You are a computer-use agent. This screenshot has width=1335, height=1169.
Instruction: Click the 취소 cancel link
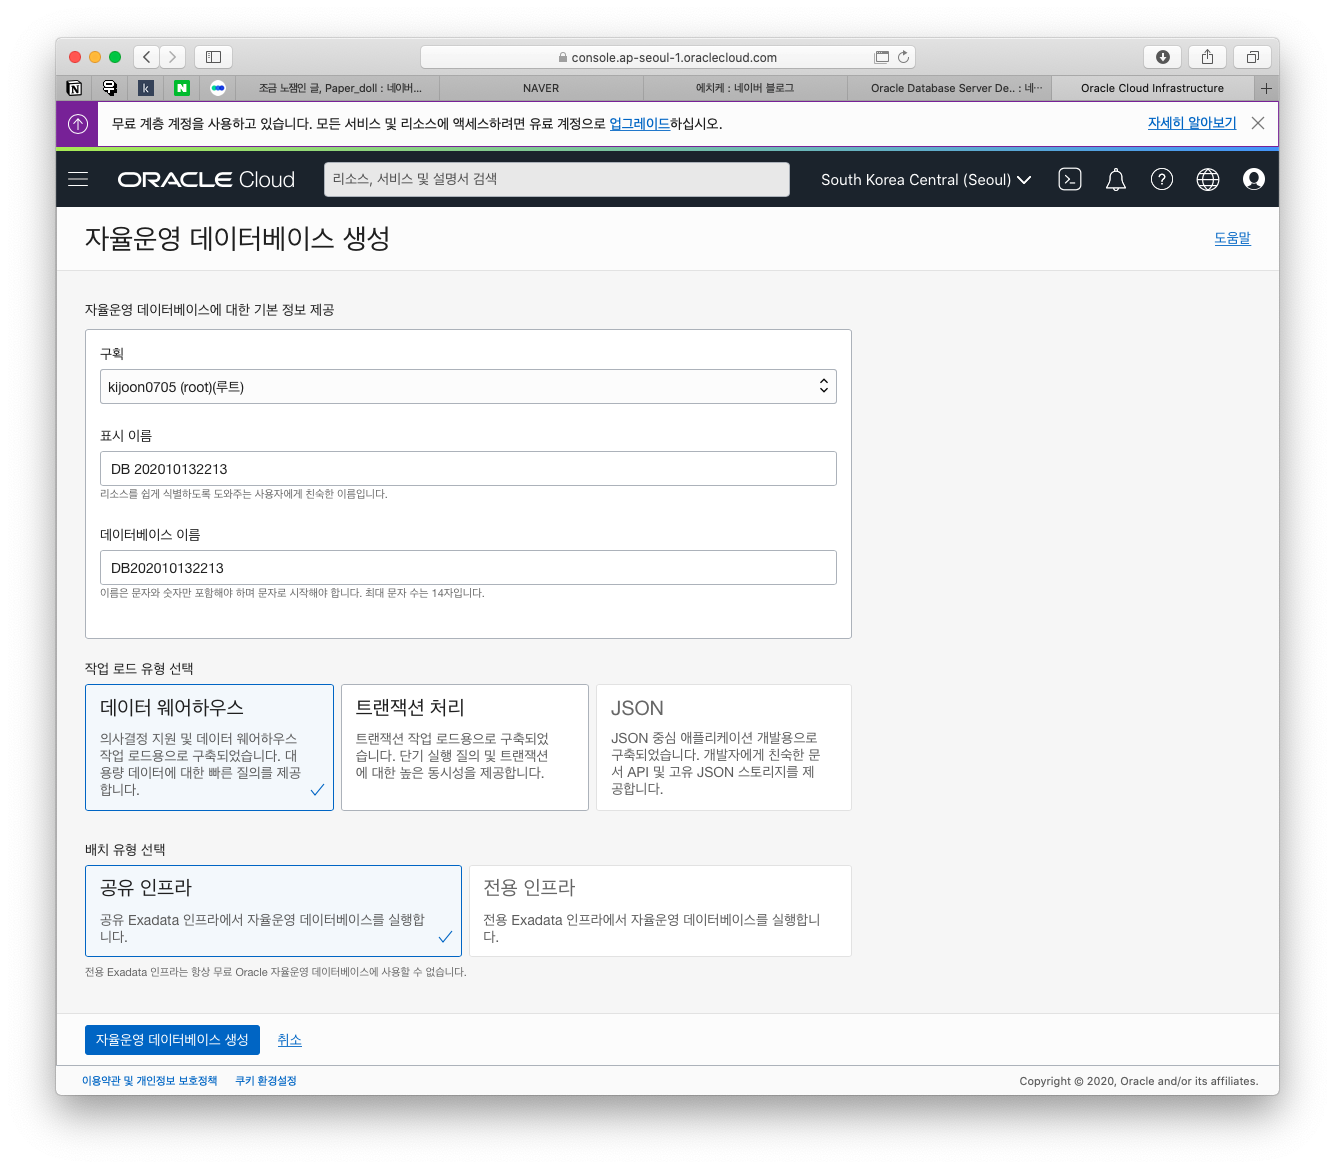coord(289,1040)
